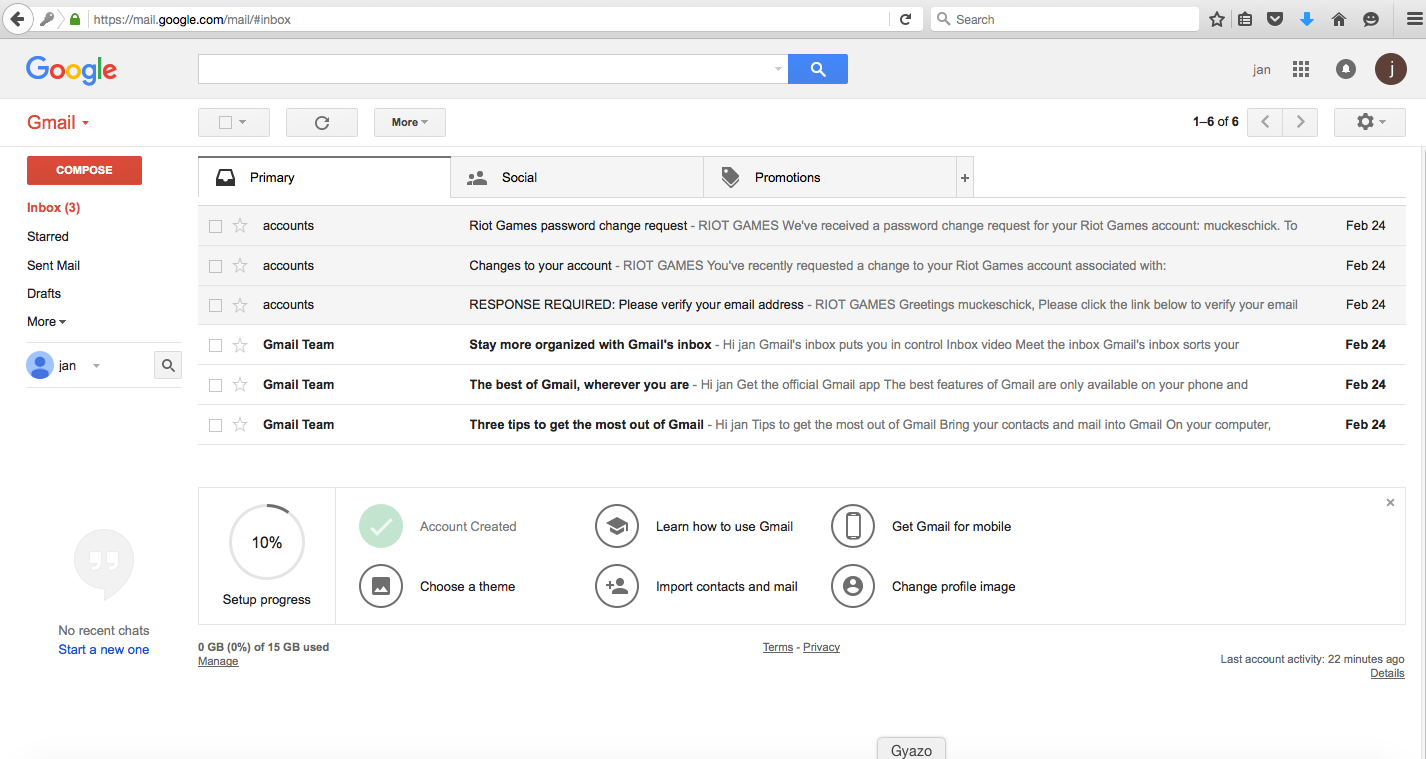This screenshot has width=1426, height=759.
Task: Open the account avatar with letter j
Action: point(1391,69)
